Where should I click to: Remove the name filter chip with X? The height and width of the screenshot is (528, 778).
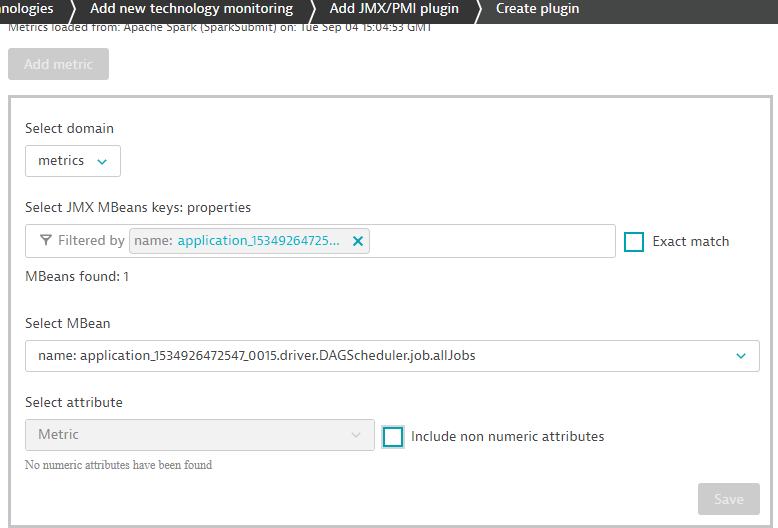tap(358, 241)
